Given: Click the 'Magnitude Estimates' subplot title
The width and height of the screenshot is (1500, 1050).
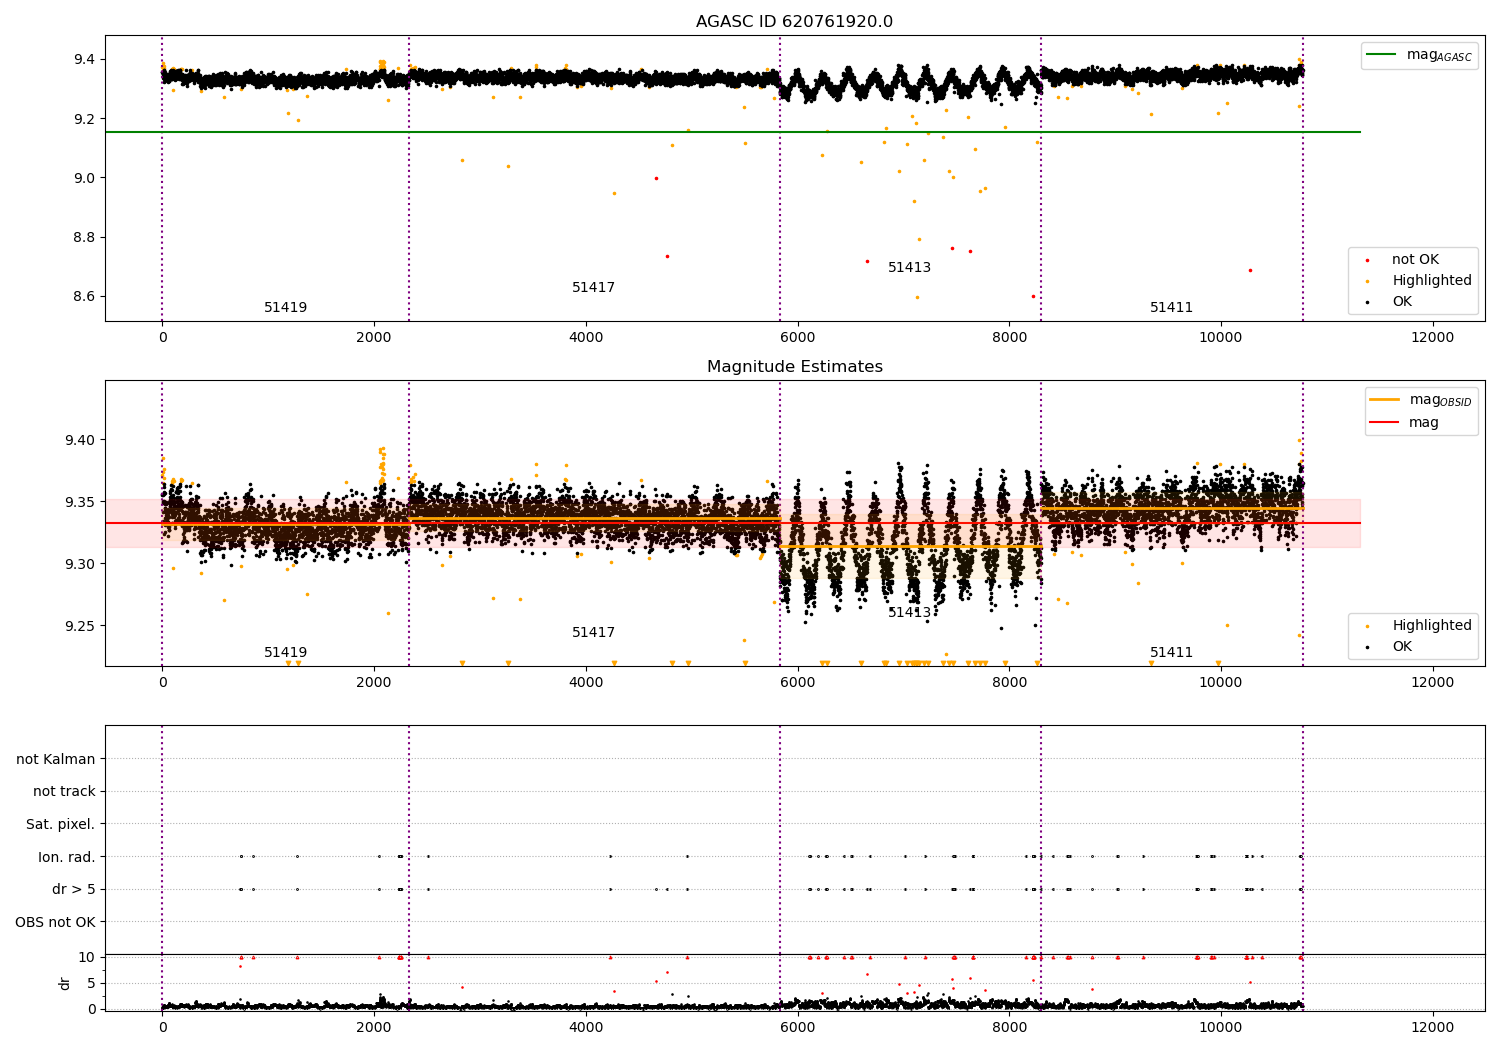Looking at the screenshot, I should (x=794, y=367).
